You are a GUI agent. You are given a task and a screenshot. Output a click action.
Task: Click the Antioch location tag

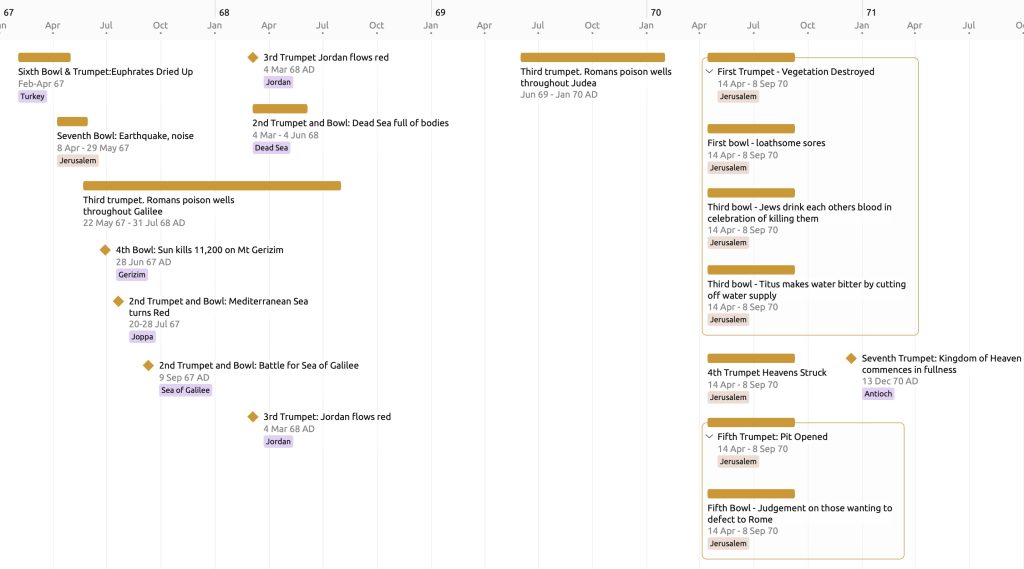[x=878, y=394]
